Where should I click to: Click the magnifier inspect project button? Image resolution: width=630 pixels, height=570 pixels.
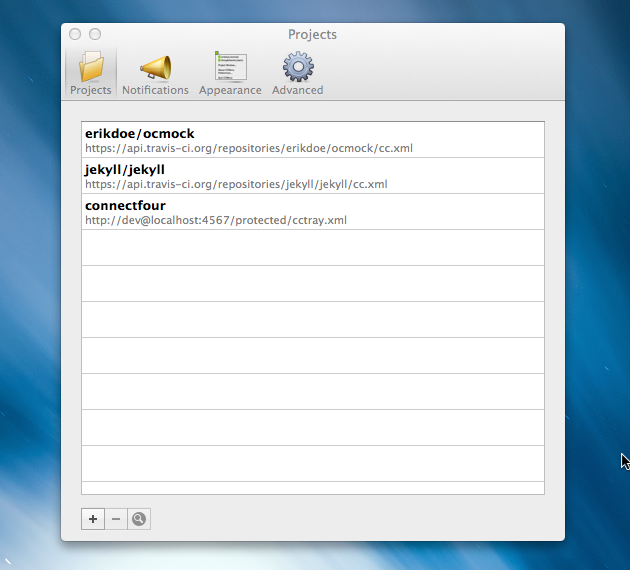tap(139, 519)
